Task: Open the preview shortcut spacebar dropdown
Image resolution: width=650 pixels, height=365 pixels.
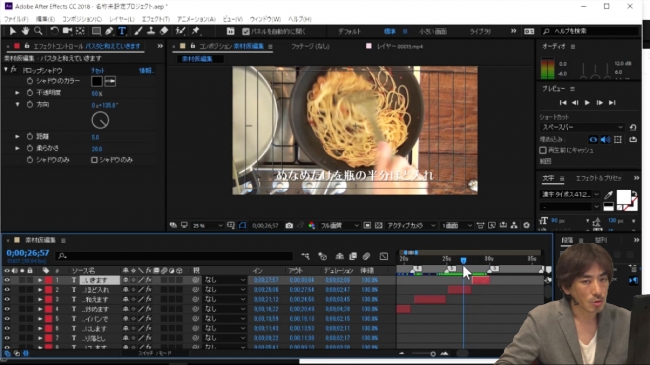Action: click(x=582, y=127)
